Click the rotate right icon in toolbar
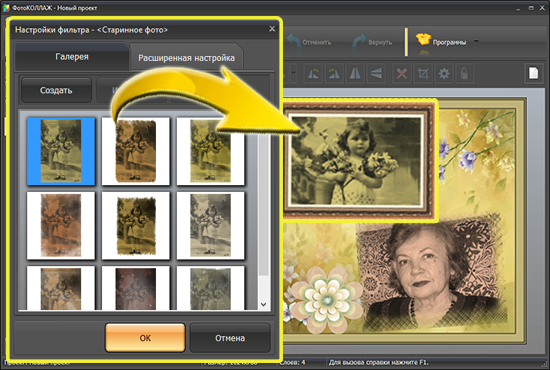Viewport: 550px width, 370px height. pyautogui.click(x=334, y=74)
